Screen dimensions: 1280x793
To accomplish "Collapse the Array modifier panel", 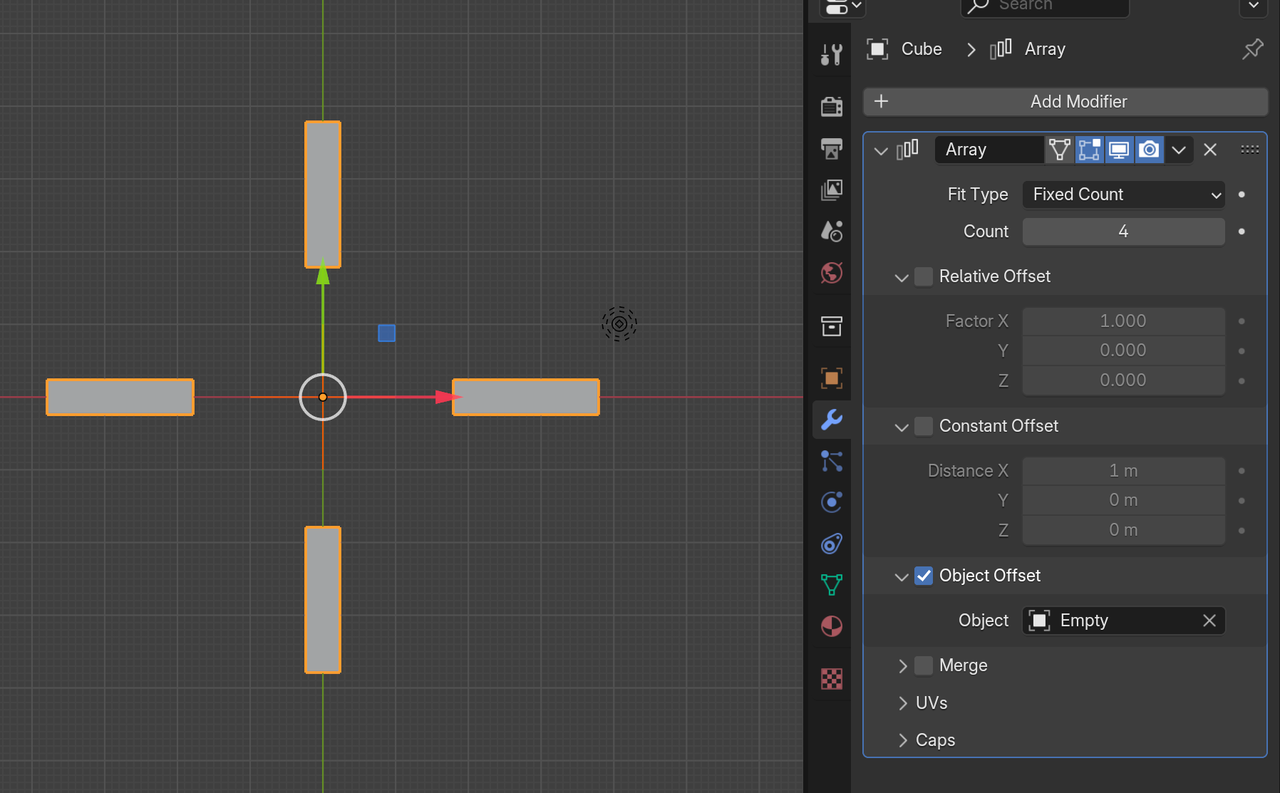I will point(881,151).
